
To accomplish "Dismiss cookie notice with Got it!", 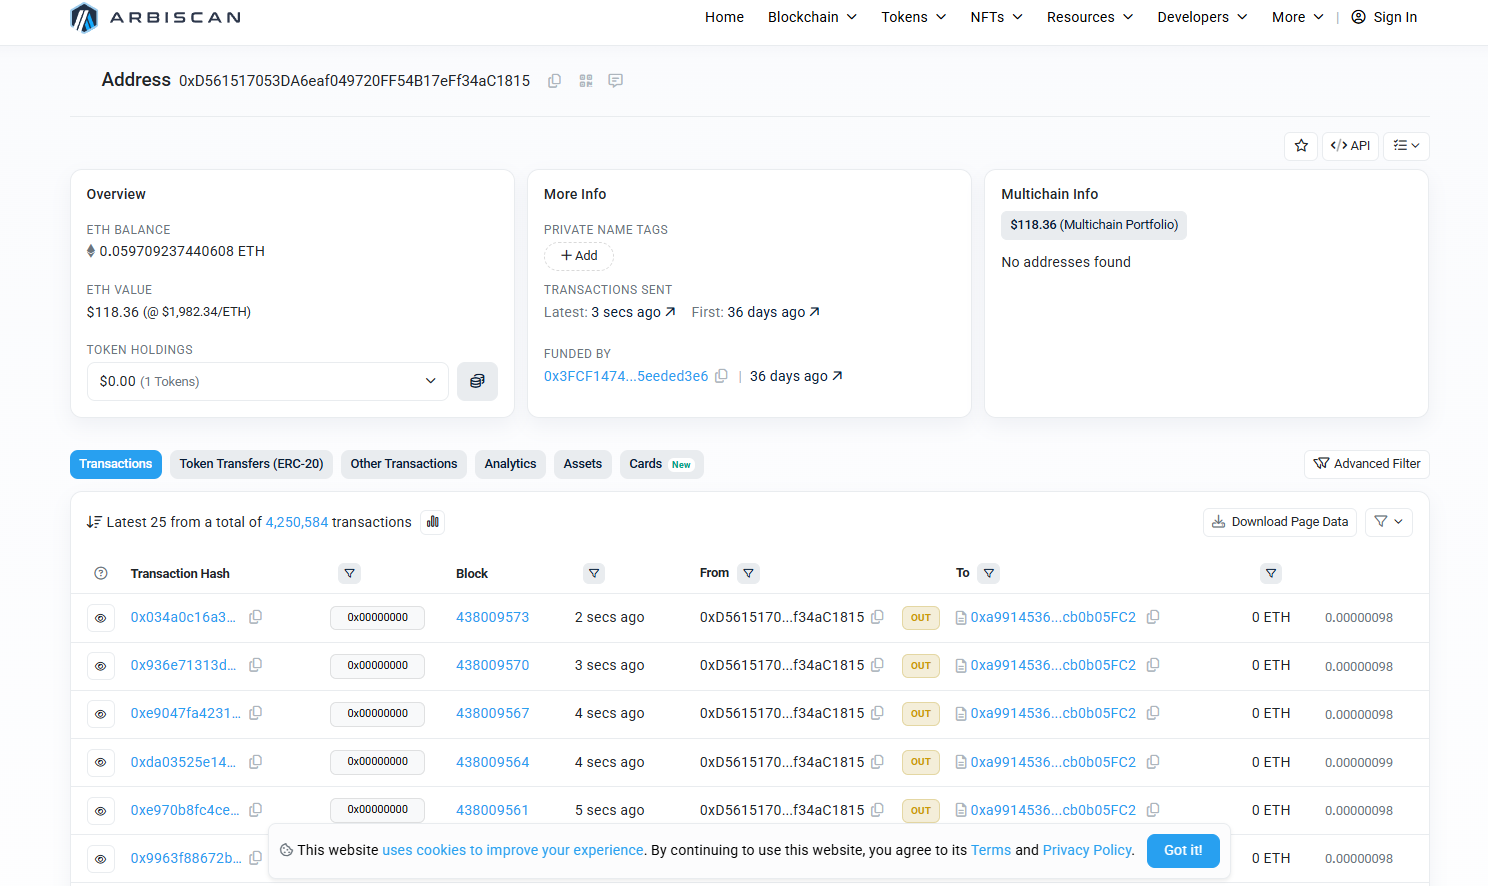I will tap(1182, 850).
